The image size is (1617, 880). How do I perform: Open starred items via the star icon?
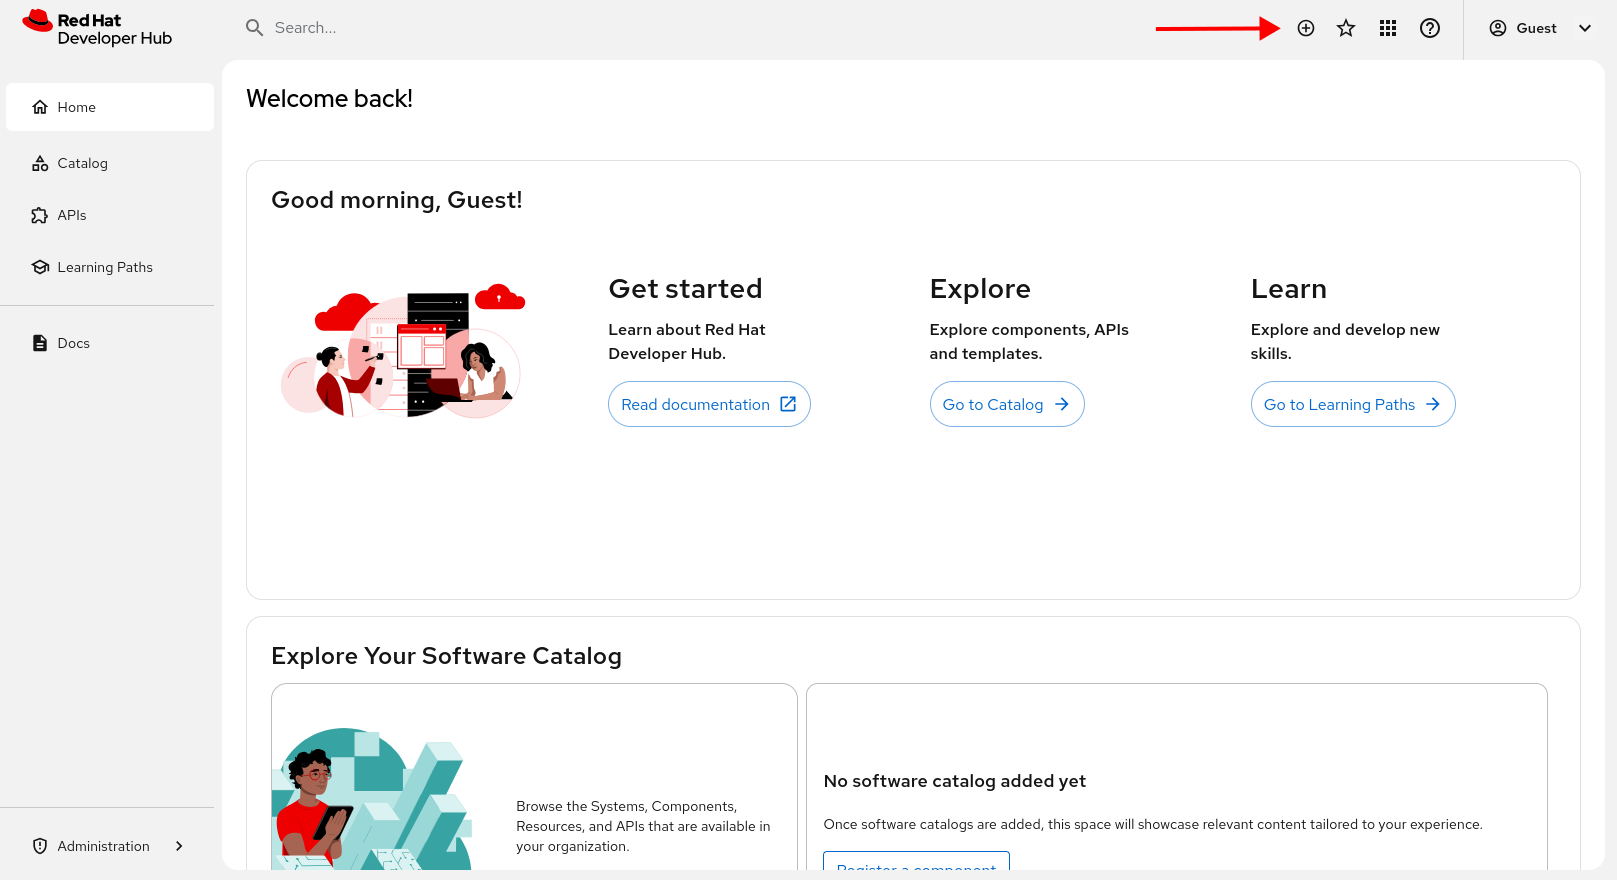(1346, 28)
